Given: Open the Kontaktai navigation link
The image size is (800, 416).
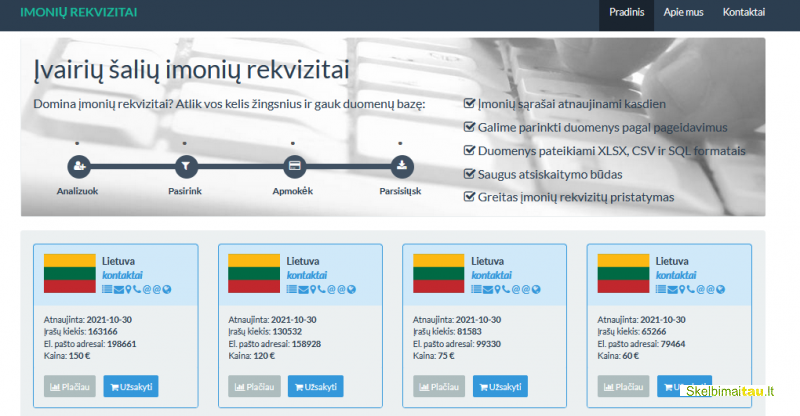Looking at the screenshot, I should click(x=743, y=12).
